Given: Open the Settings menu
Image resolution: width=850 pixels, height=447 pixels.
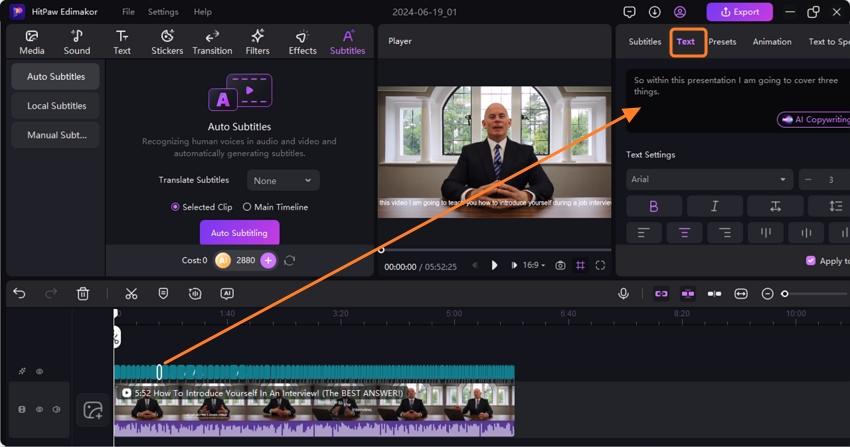Looking at the screenshot, I should coord(163,12).
